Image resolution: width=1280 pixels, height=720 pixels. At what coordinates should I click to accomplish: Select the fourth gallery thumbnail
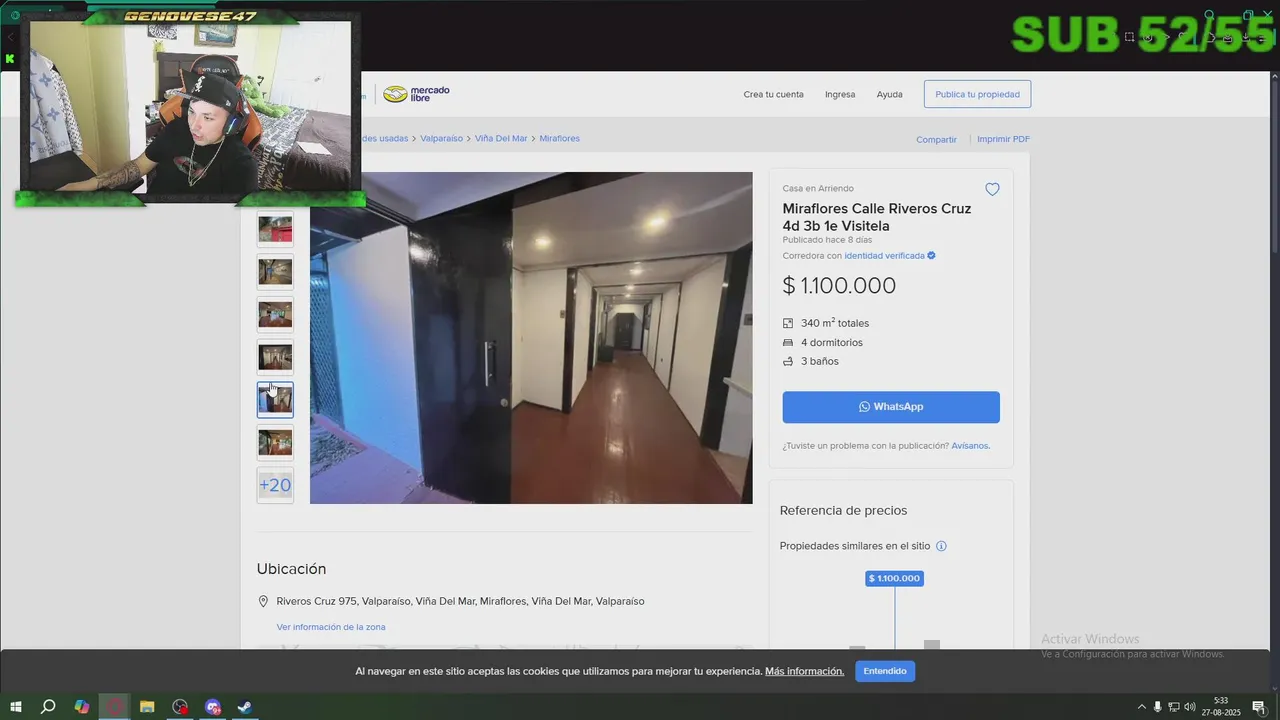coord(275,357)
